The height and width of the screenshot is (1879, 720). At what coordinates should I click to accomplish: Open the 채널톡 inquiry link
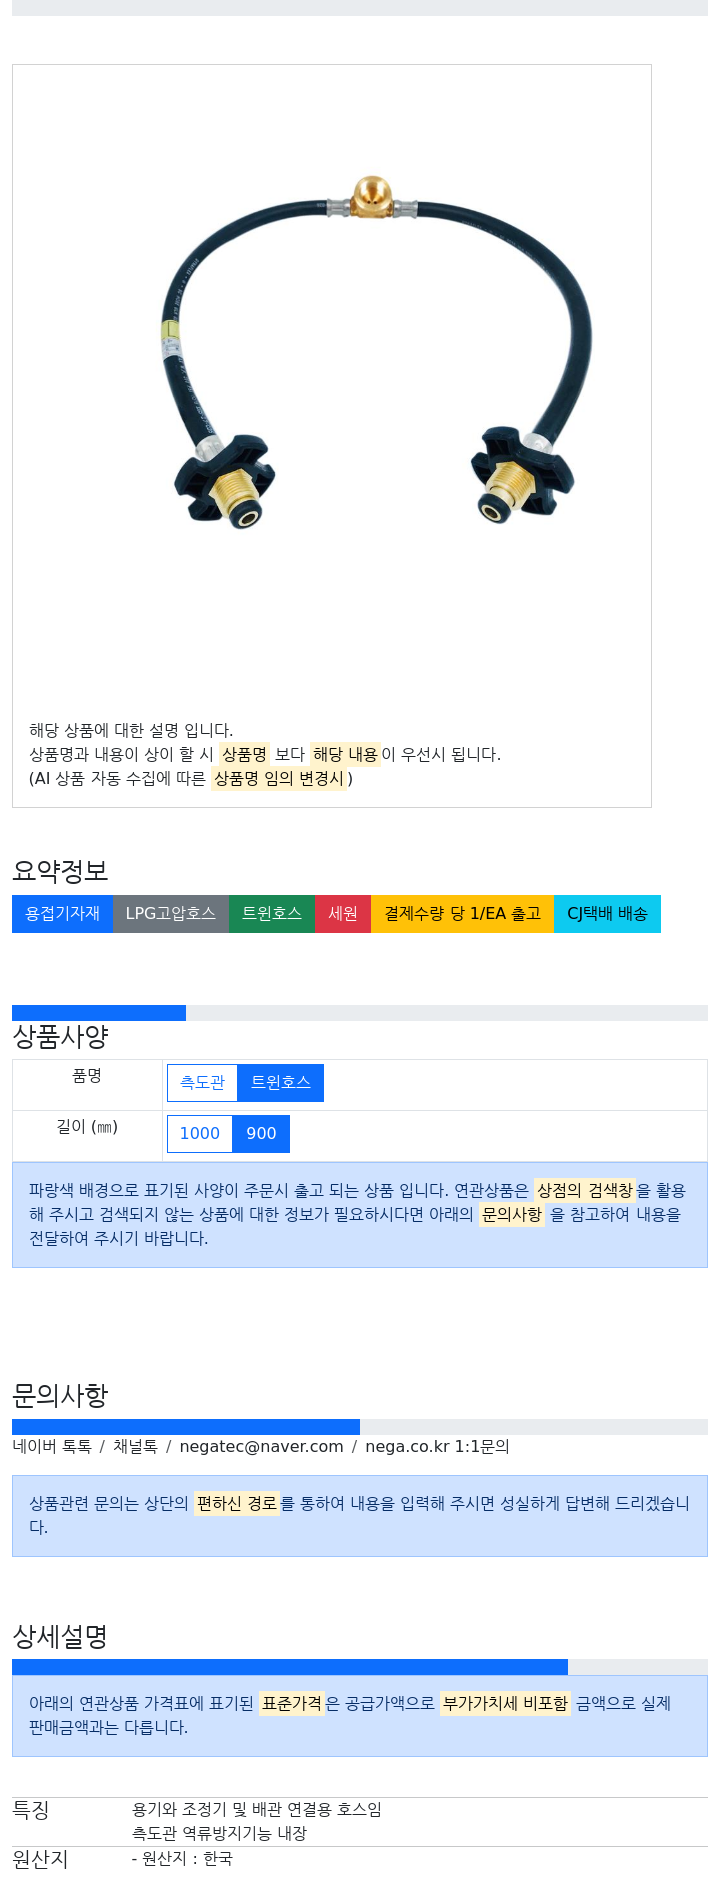click(x=135, y=1446)
